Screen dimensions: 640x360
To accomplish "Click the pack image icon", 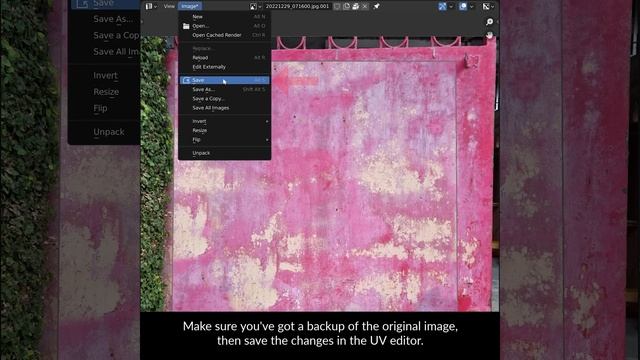I will click(356, 6).
